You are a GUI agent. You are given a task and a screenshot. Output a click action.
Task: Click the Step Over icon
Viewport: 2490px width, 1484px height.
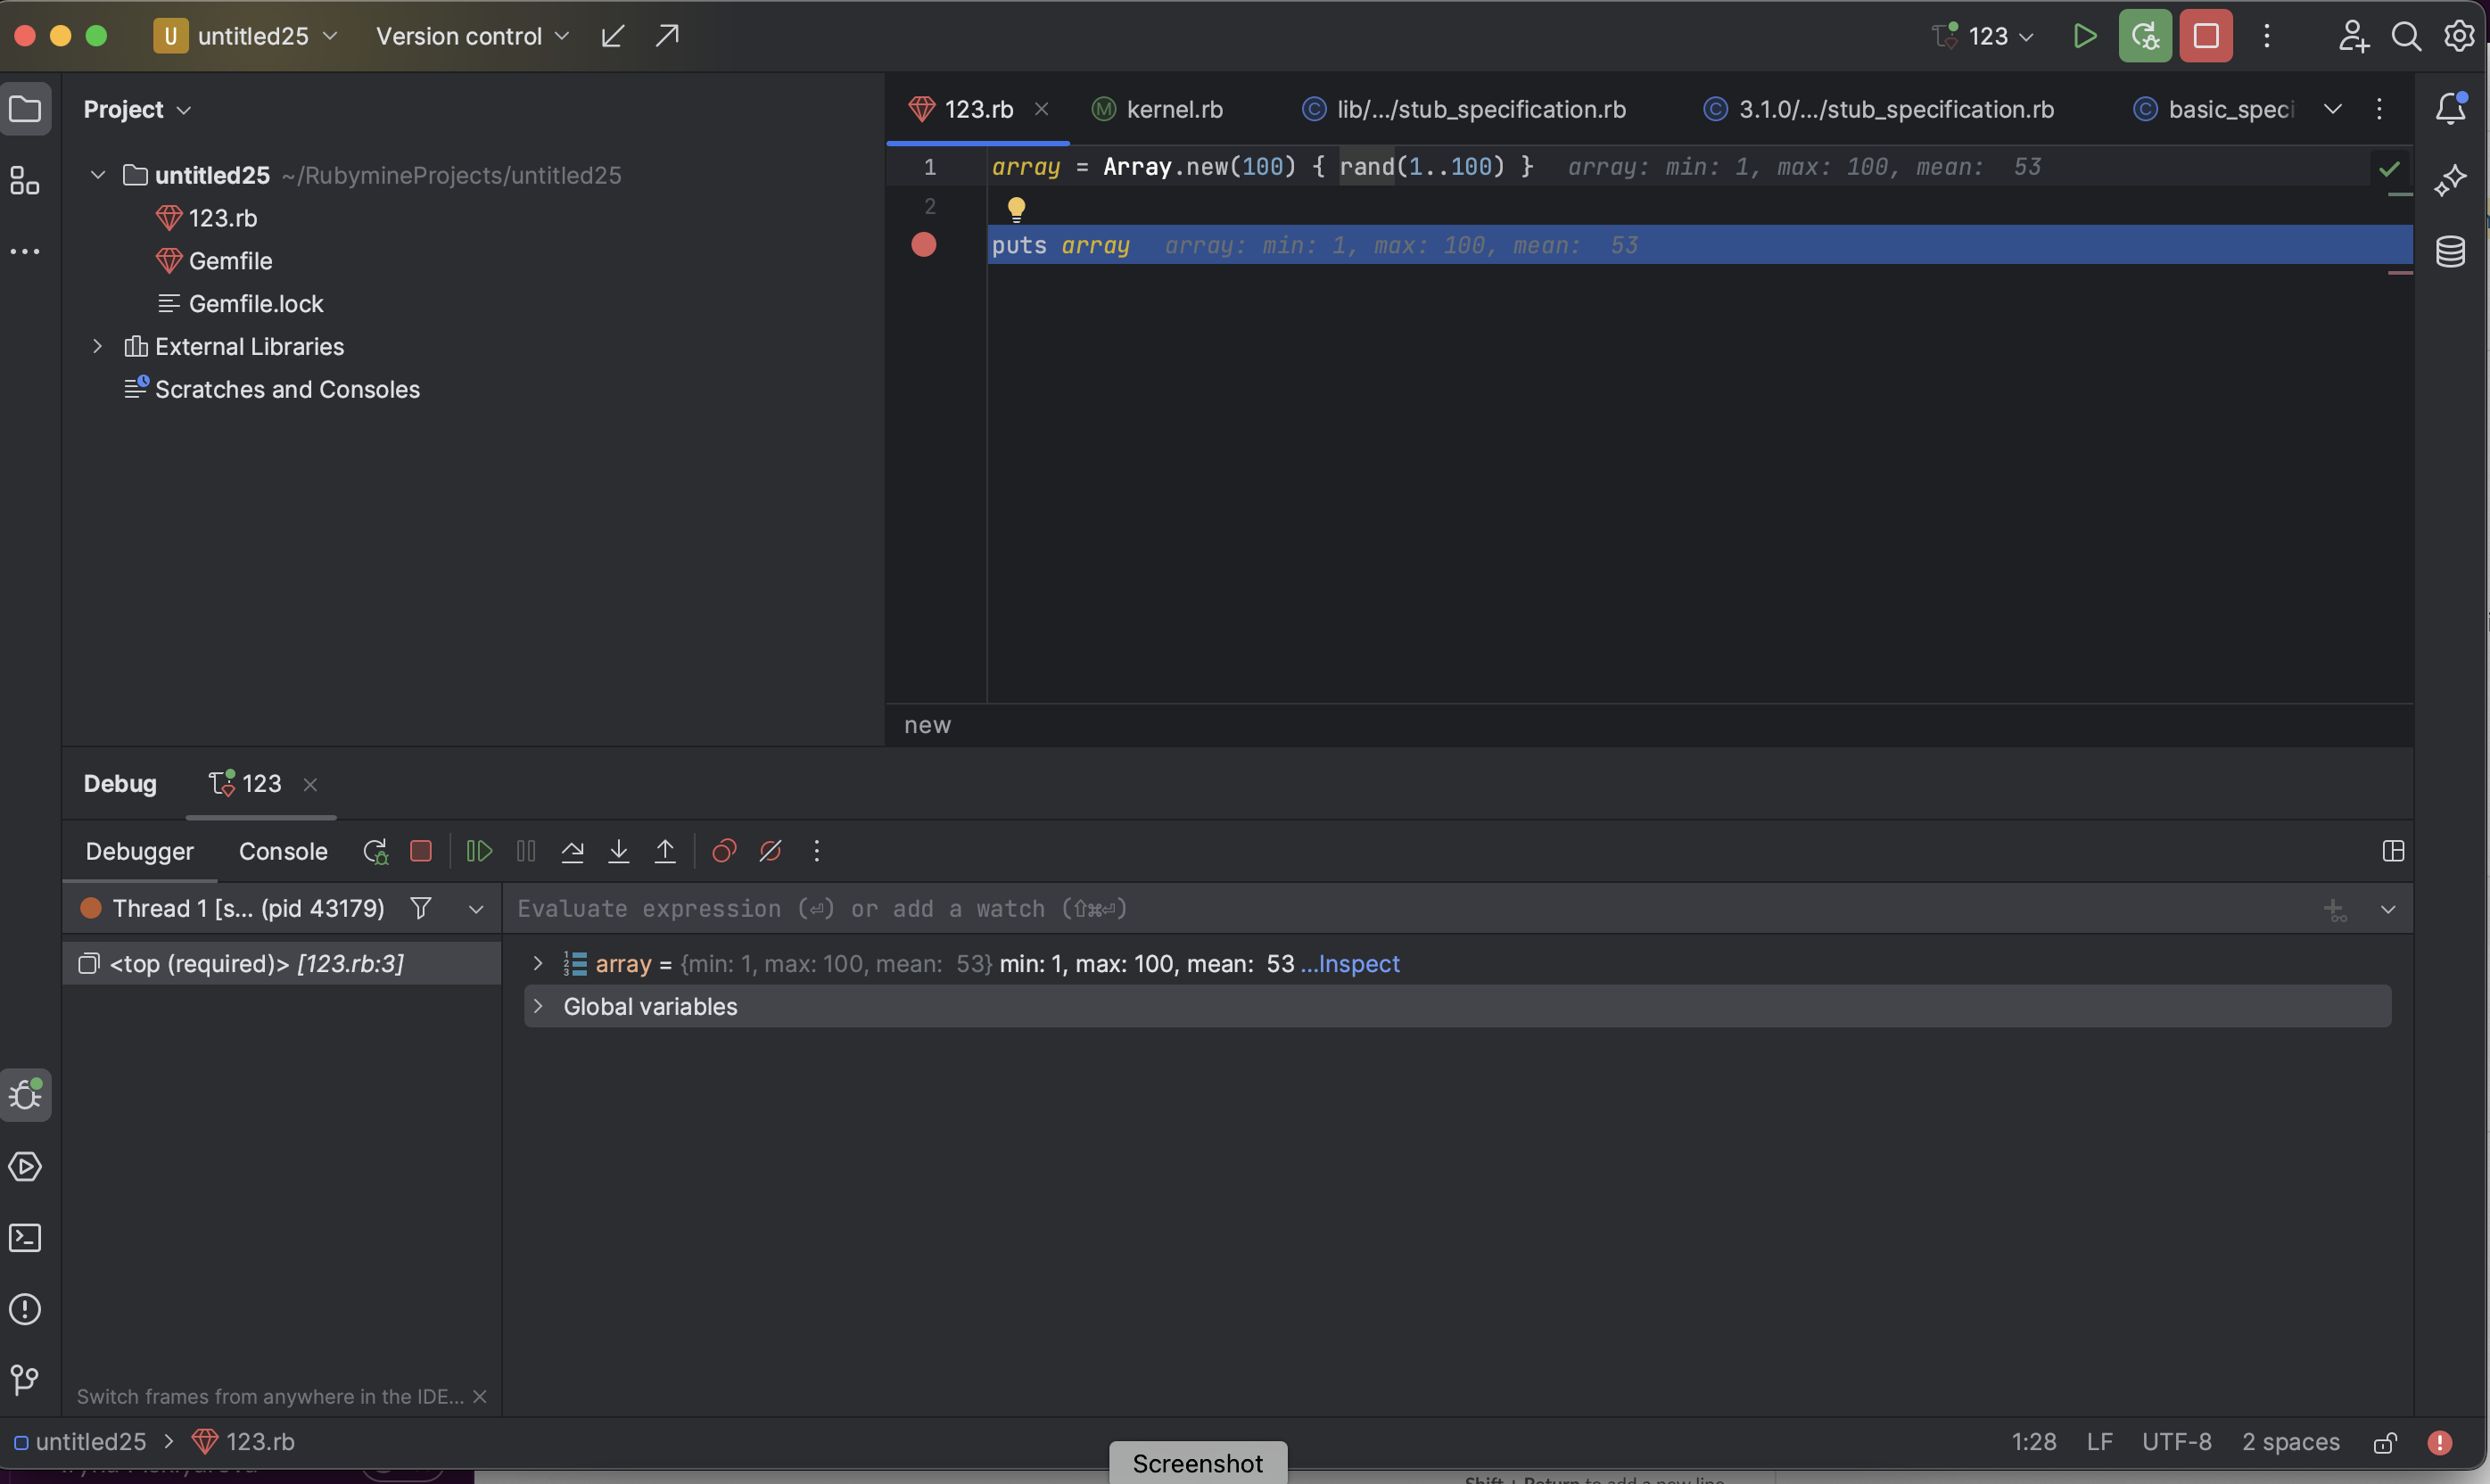pyautogui.click(x=572, y=851)
